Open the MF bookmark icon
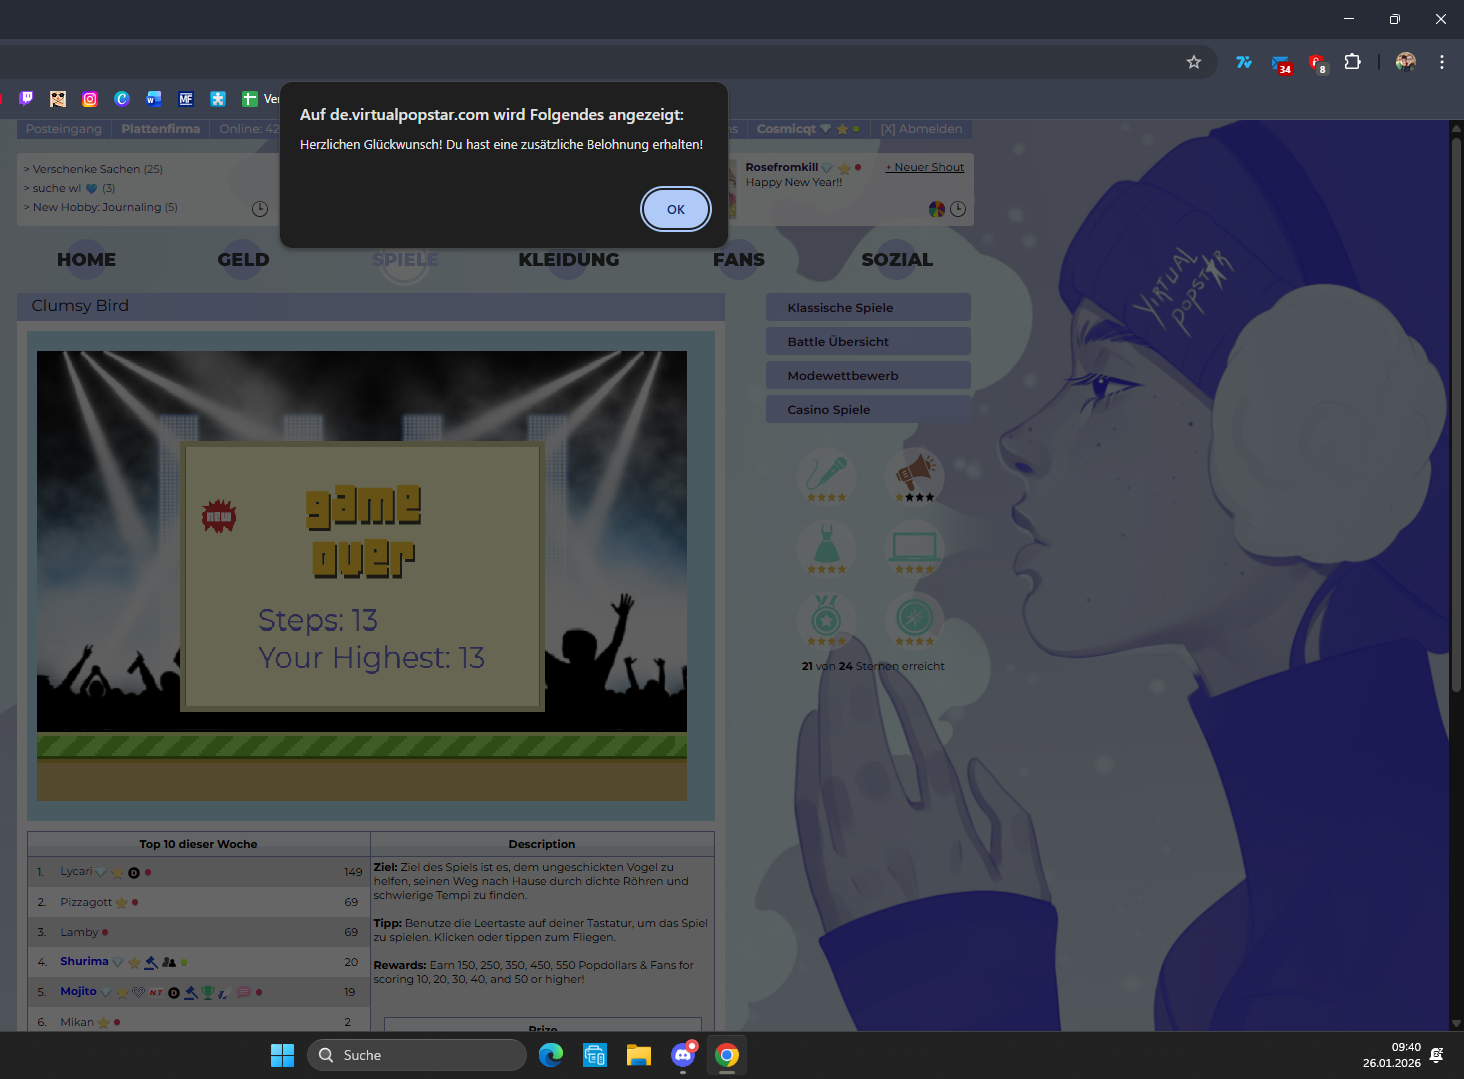The width and height of the screenshot is (1464, 1079). click(x=186, y=99)
